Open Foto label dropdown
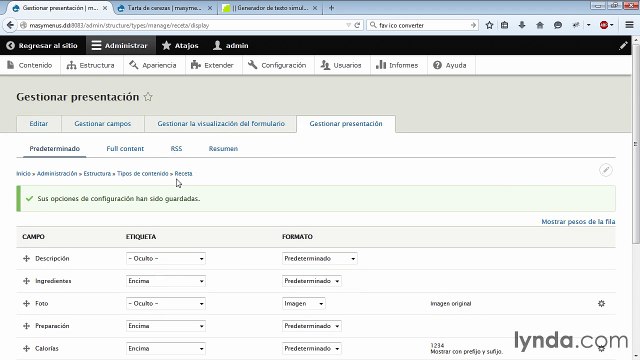This screenshot has height=360, width=640. pos(166,304)
